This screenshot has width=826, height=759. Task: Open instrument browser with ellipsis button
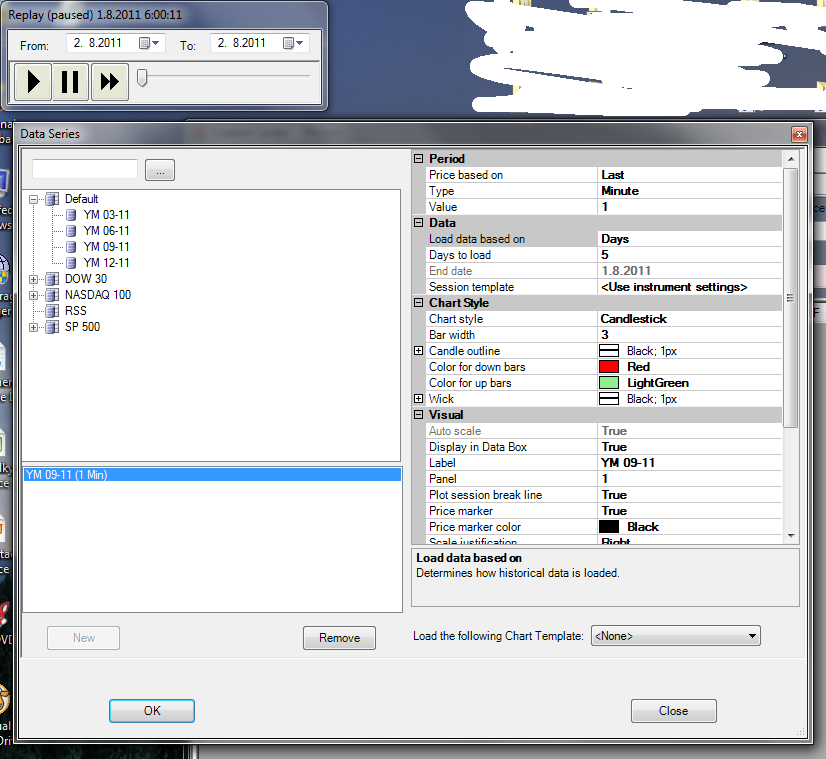click(160, 170)
